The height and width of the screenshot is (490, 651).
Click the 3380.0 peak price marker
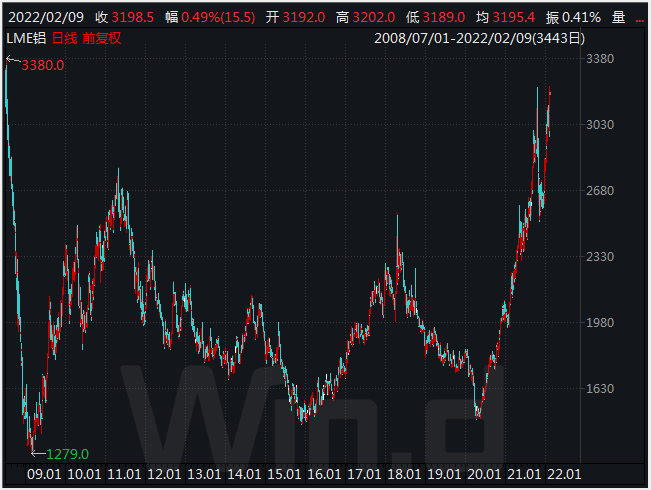point(43,65)
